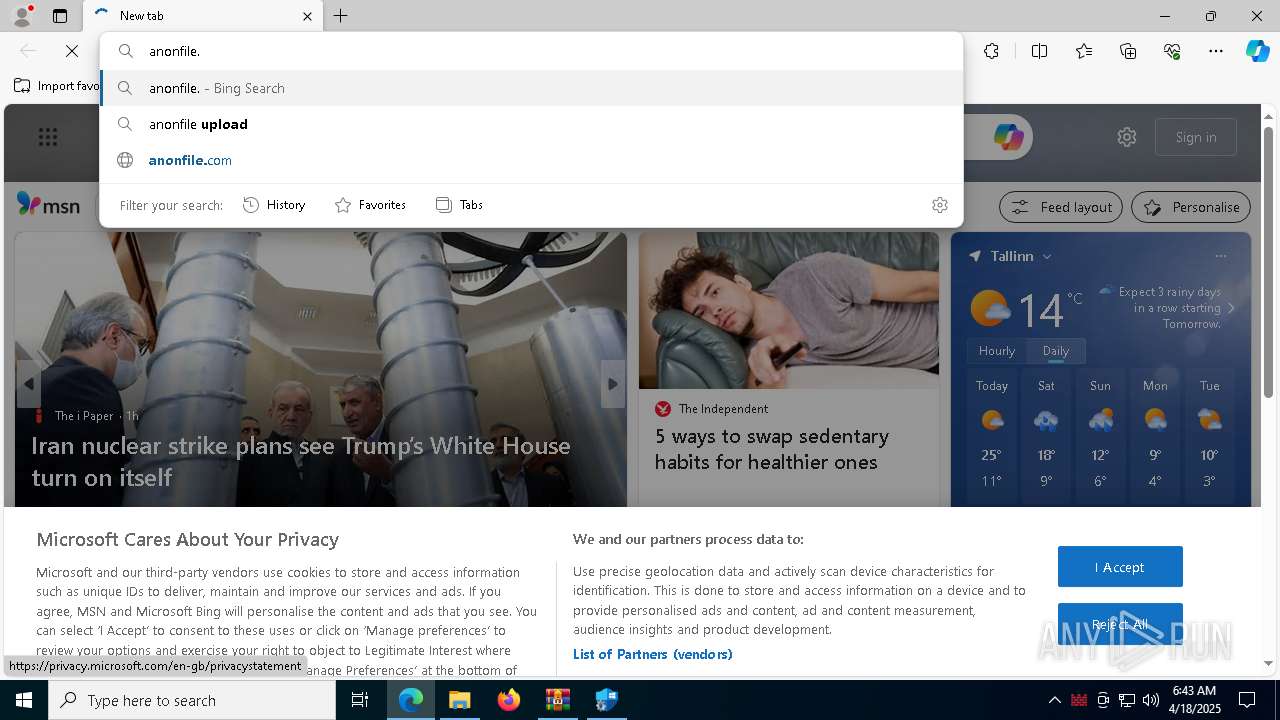Filter search by Tabs
The image size is (1280, 720).
click(460, 205)
